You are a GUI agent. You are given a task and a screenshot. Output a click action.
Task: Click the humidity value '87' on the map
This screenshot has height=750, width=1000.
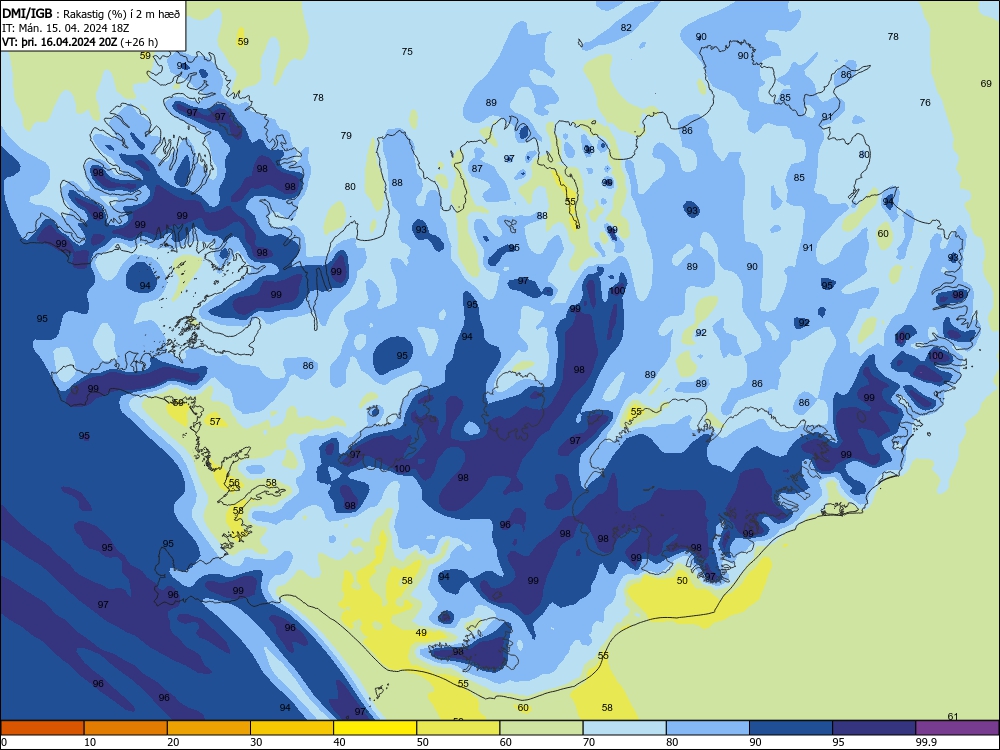coord(477,168)
